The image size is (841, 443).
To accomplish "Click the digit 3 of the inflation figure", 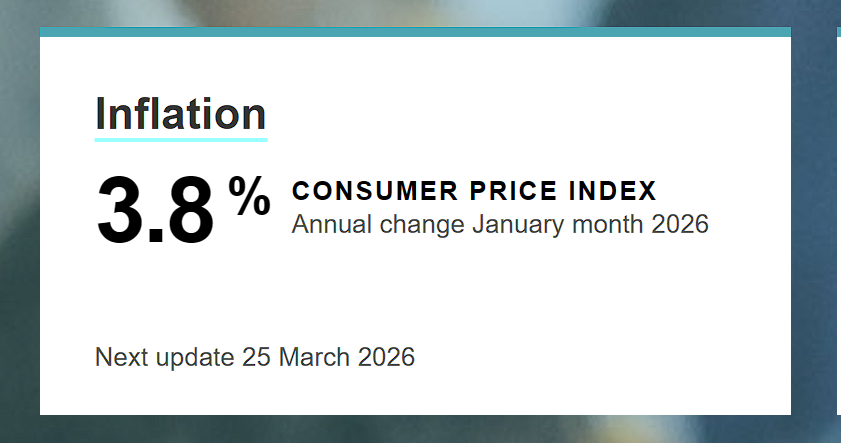I will click(122, 209).
